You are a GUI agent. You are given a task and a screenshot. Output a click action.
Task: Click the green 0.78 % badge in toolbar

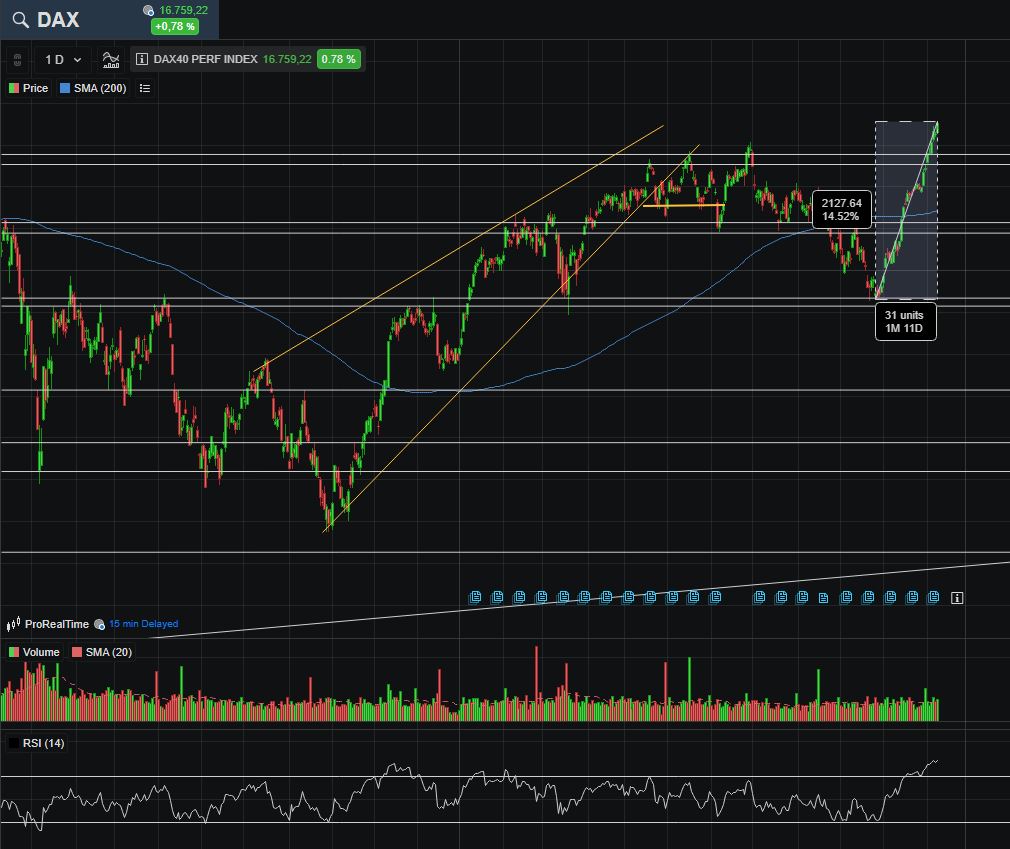tap(338, 59)
